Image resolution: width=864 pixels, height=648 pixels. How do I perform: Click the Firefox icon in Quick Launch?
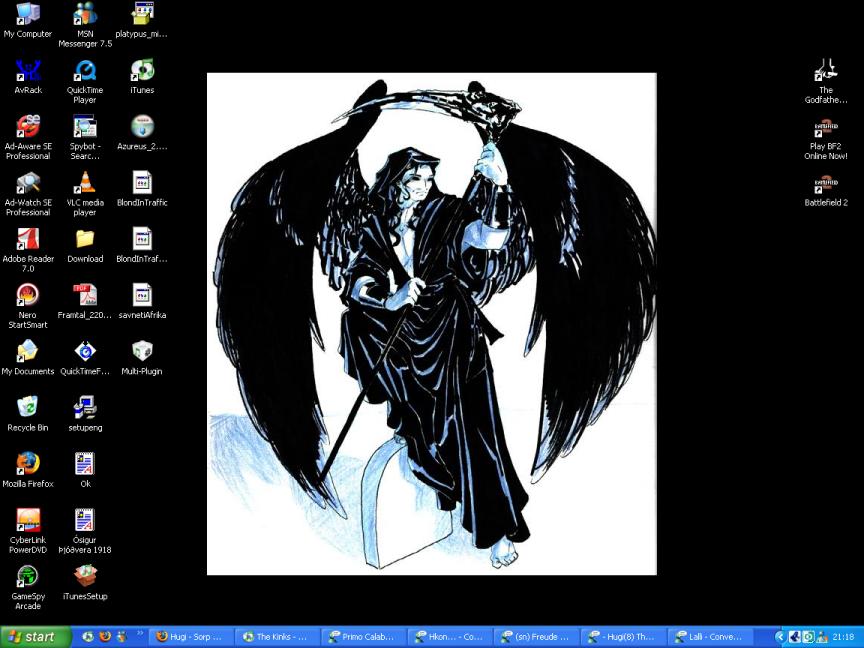point(105,636)
